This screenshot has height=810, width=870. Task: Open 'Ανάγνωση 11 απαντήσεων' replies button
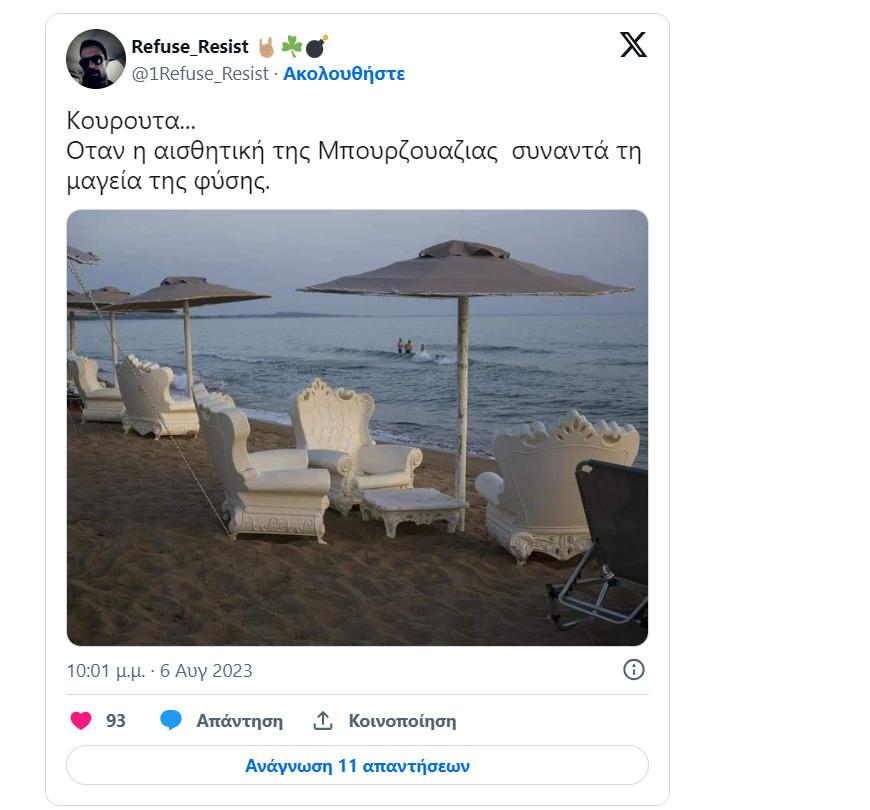click(357, 767)
